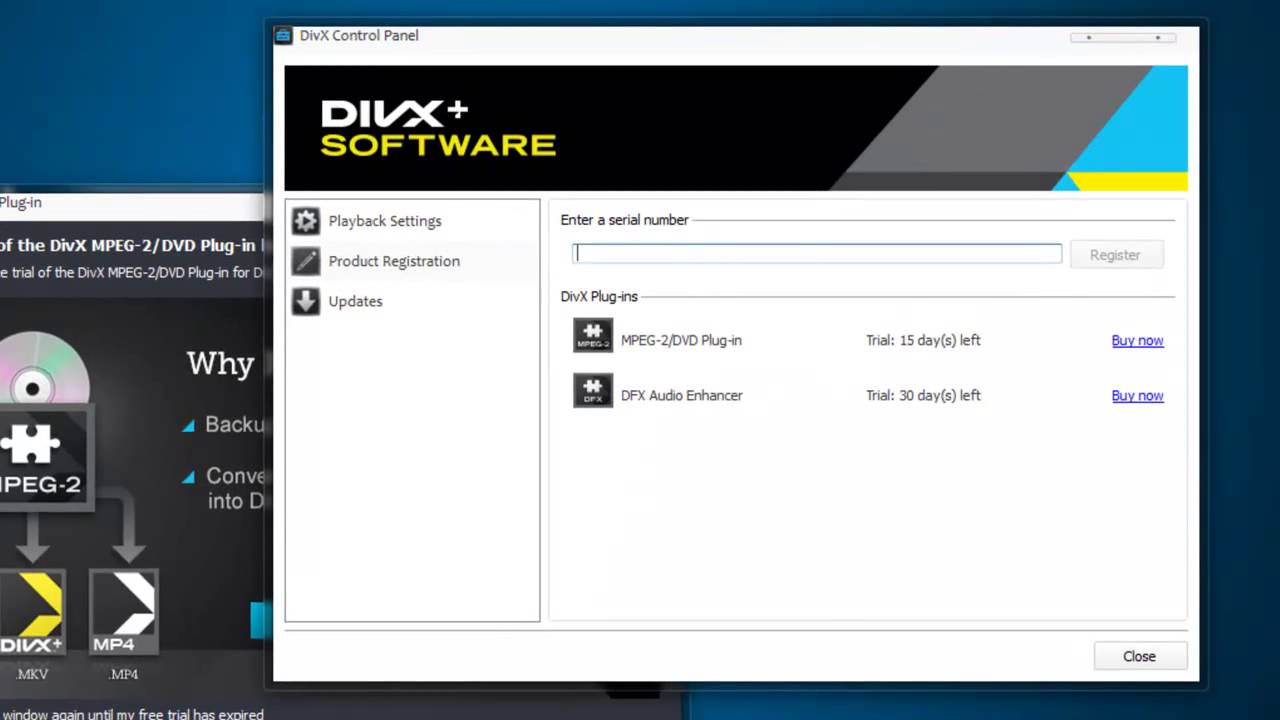This screenshot has width=1280, height=720.
Task: Click the DFX Audio Enhancer puzzle icon
Action: [x=593, y=390]
